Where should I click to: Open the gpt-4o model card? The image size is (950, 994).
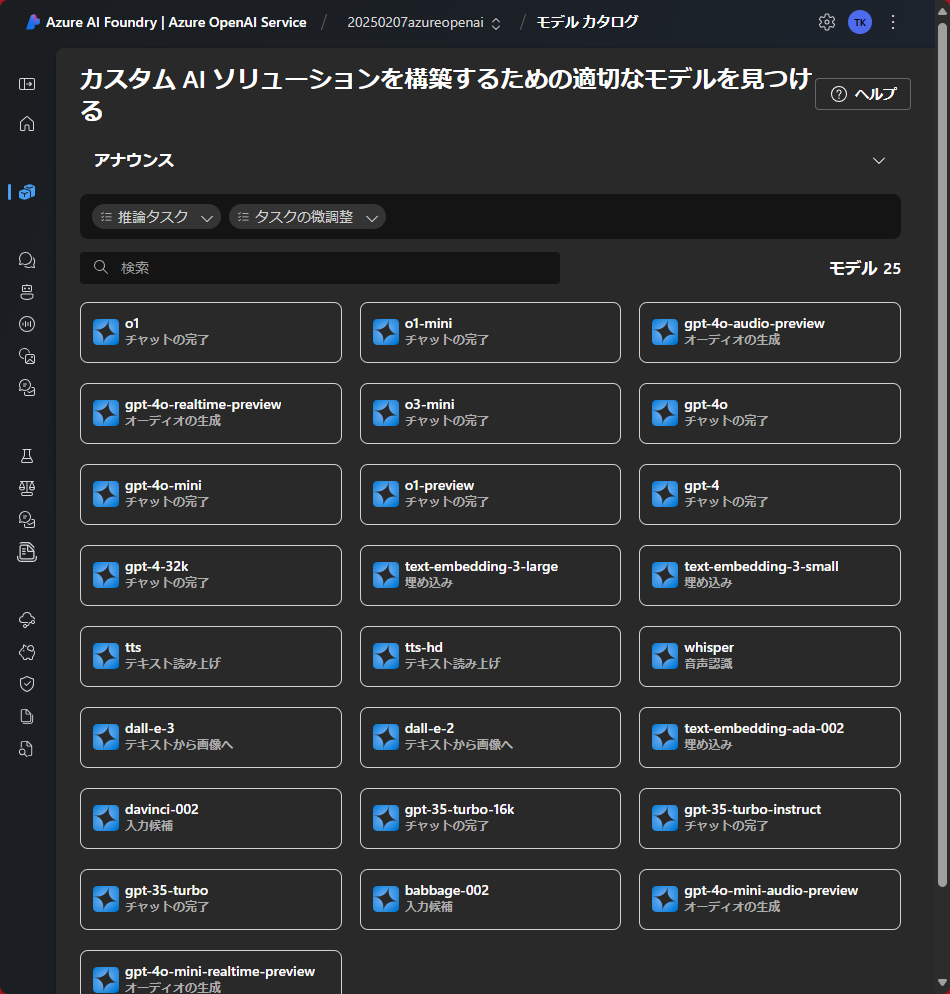pyautogui.click(x=769, y=413)
